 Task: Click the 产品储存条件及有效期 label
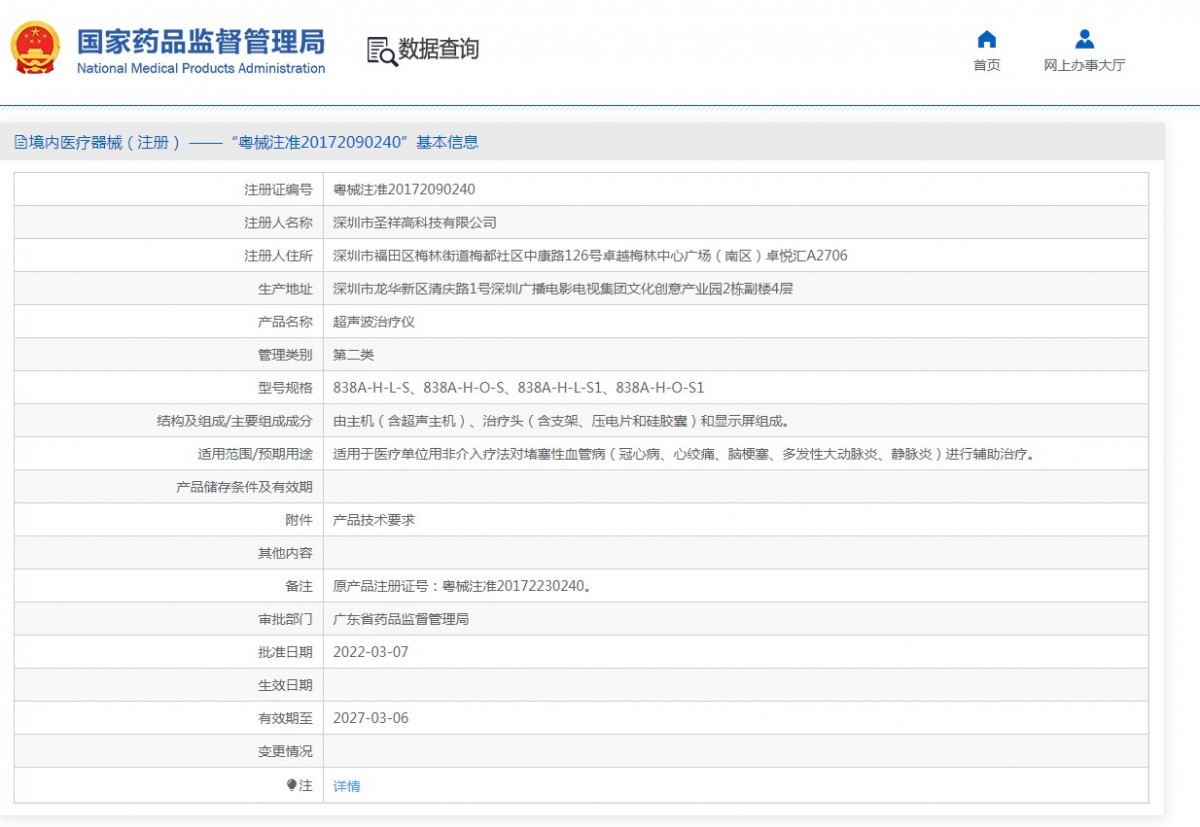(x=244, y=486)
